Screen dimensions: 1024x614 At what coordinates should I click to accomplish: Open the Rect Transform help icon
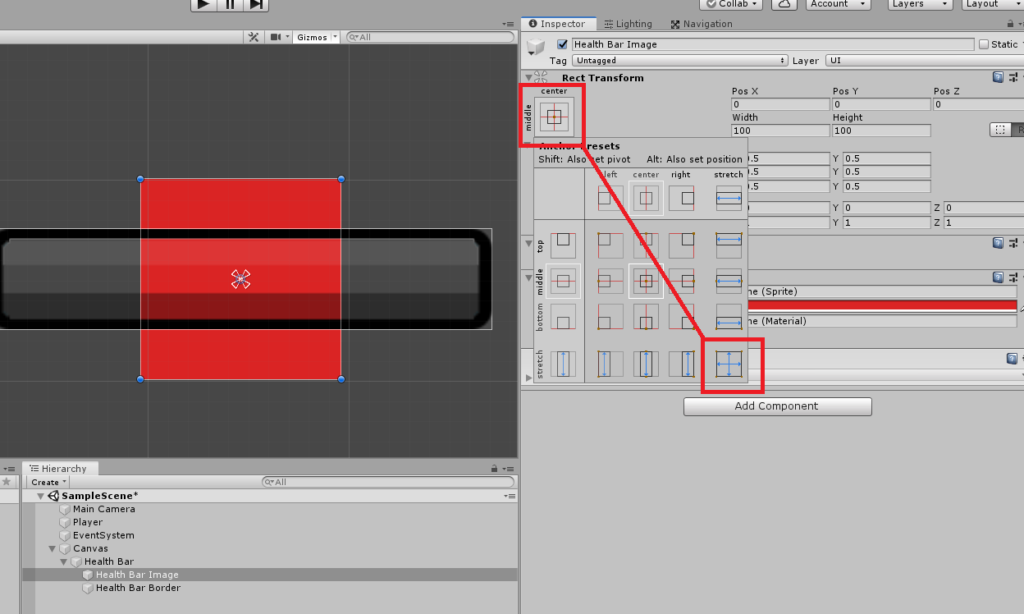tap(997, 77)
